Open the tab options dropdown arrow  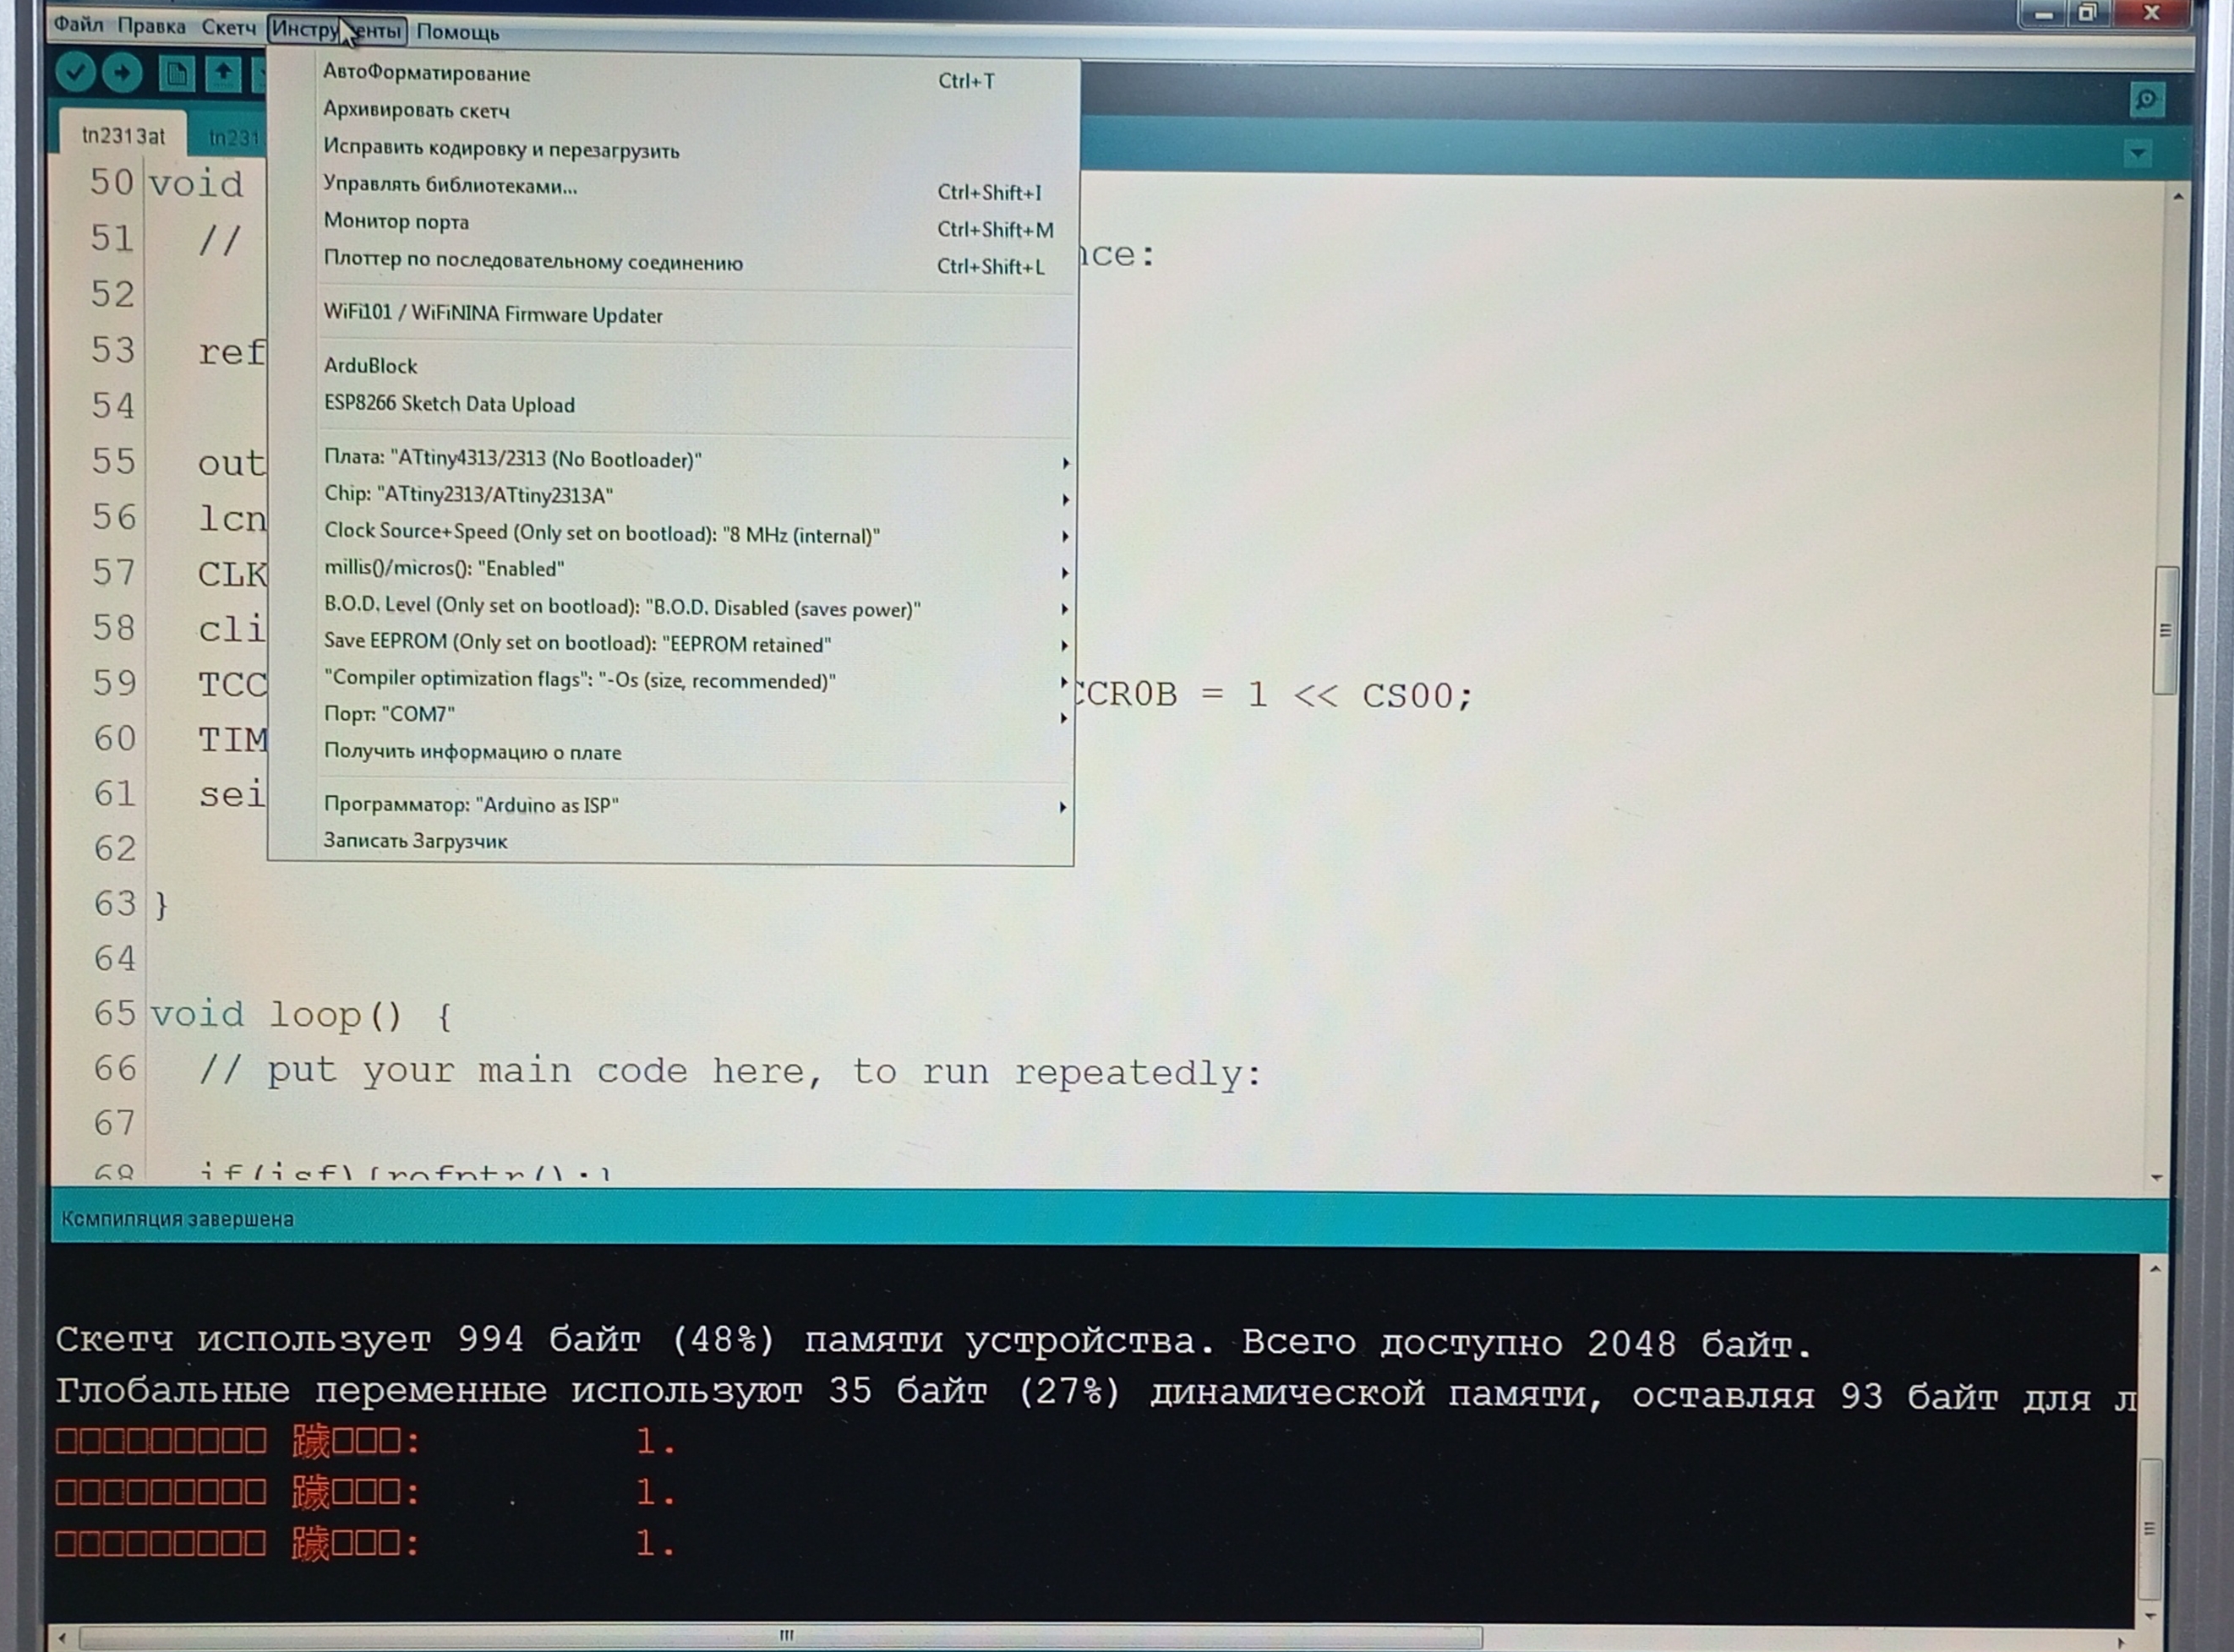point(2138,154)
